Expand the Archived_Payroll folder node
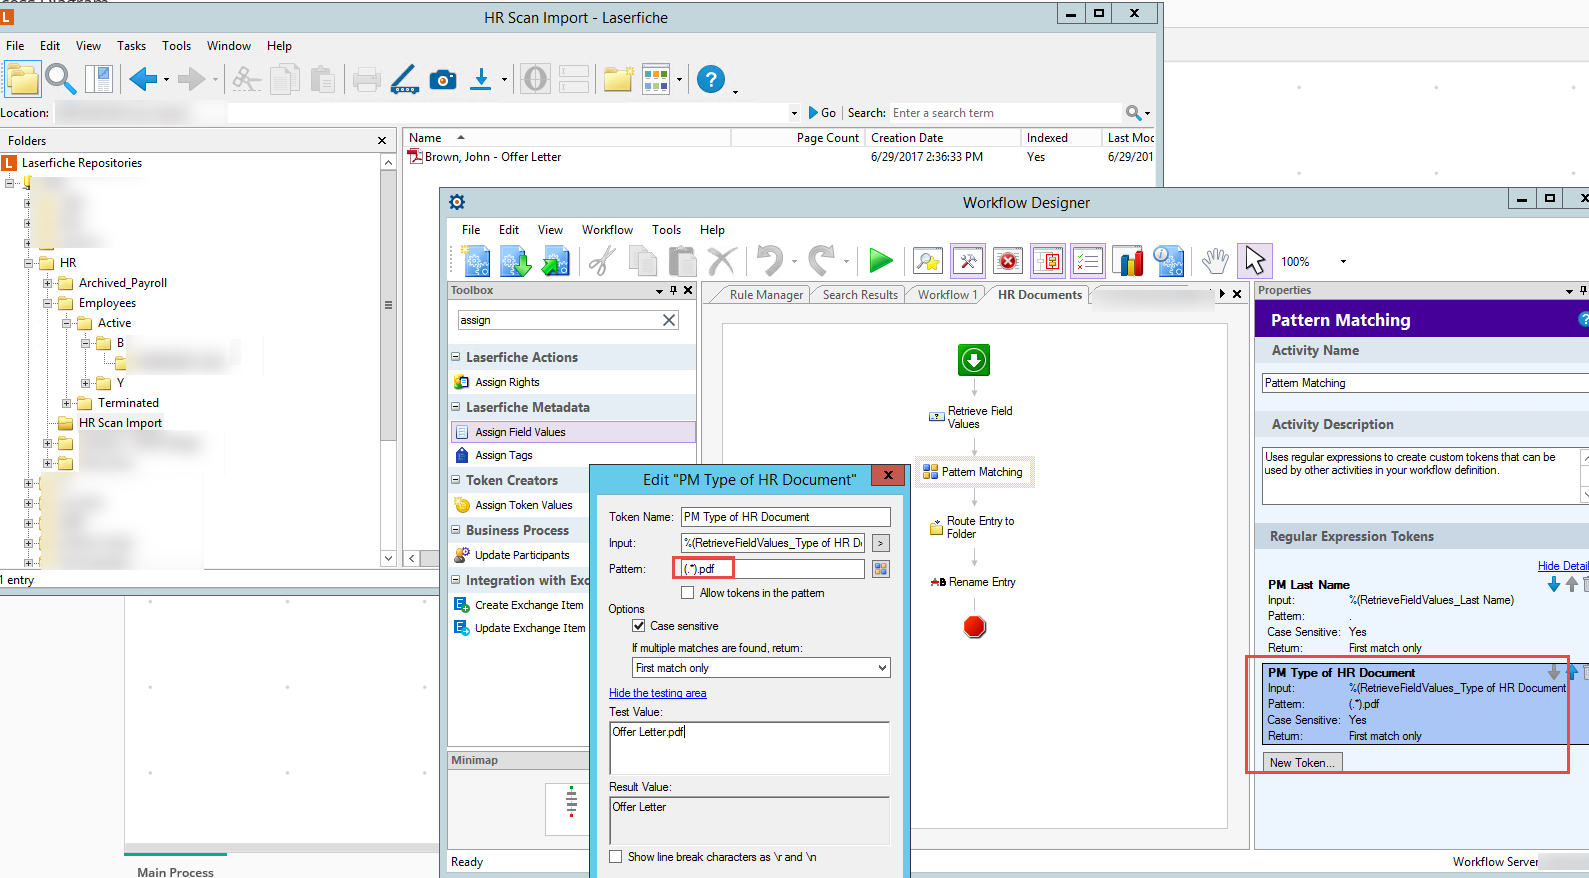 point(47,283)
